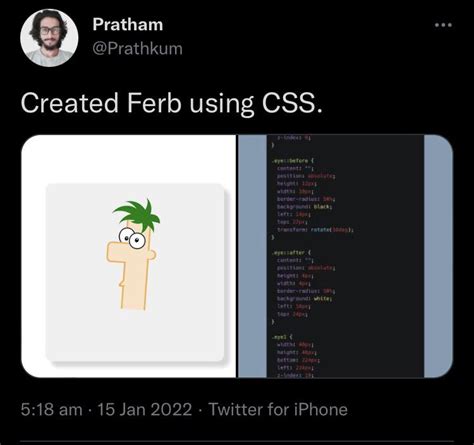
Task: Click the 15 Jan 2022 date
Action: pos(145,409)
